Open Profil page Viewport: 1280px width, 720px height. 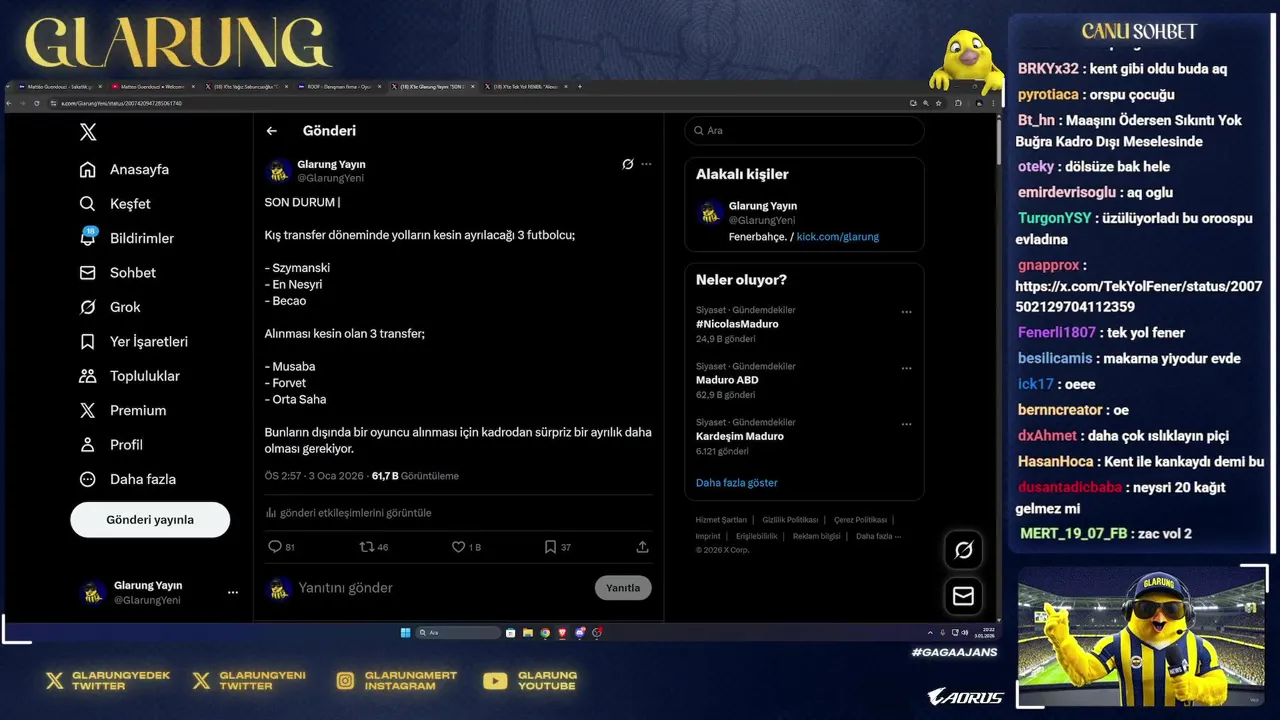[x=111, y=445]
